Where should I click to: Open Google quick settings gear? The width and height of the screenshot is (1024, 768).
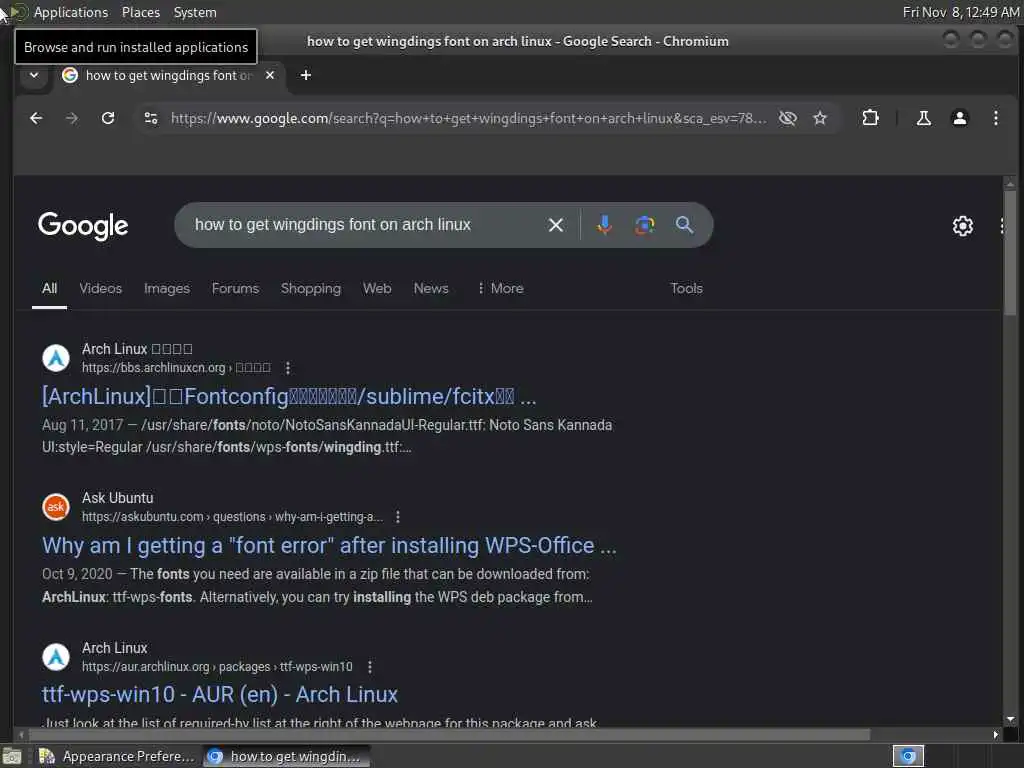963,226
